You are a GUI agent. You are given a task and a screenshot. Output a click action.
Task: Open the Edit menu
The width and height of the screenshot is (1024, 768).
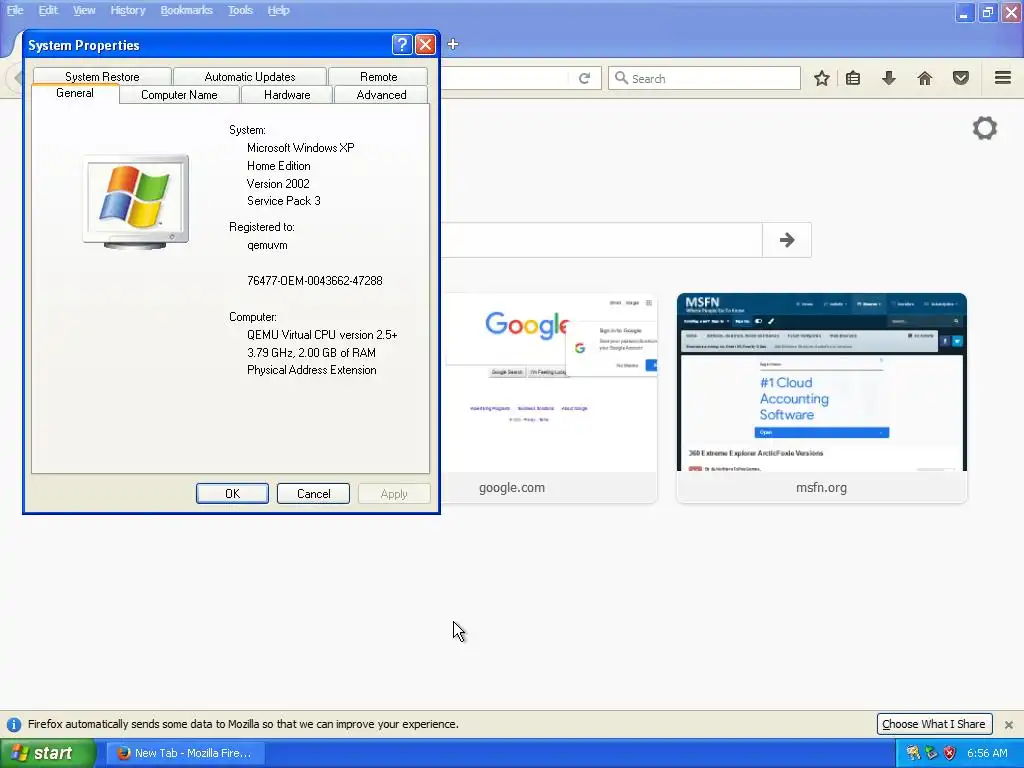[x=48, y=10]
